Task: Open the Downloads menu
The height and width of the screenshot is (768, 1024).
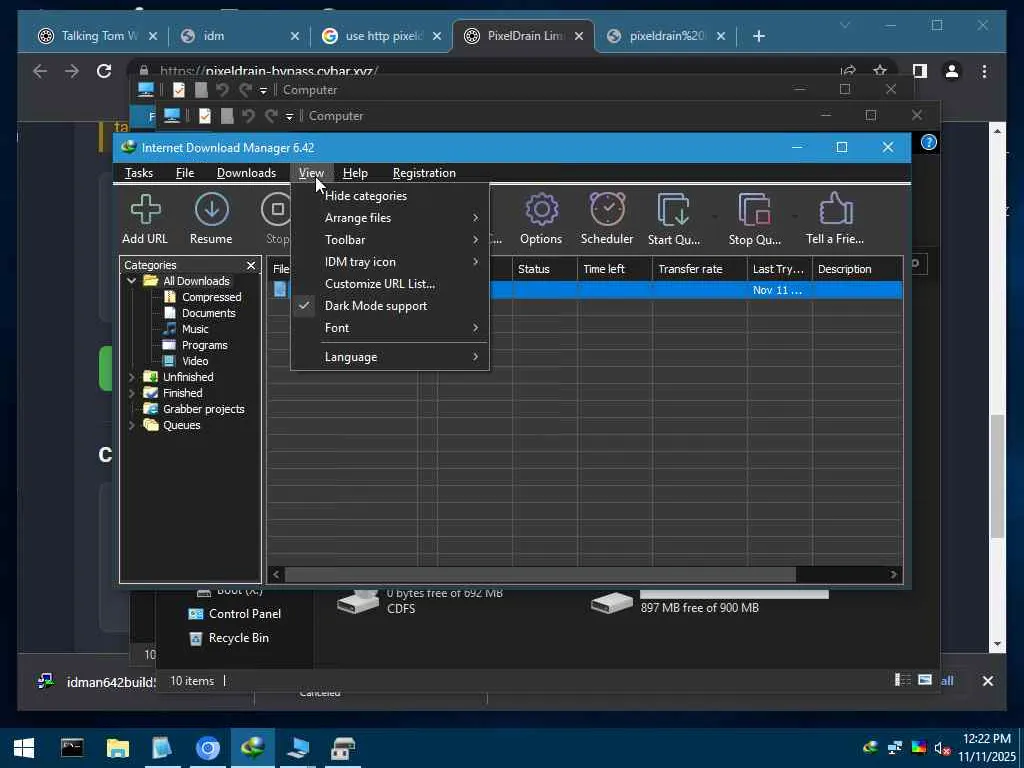Action: pyautogui.click(x=246, y=173)
